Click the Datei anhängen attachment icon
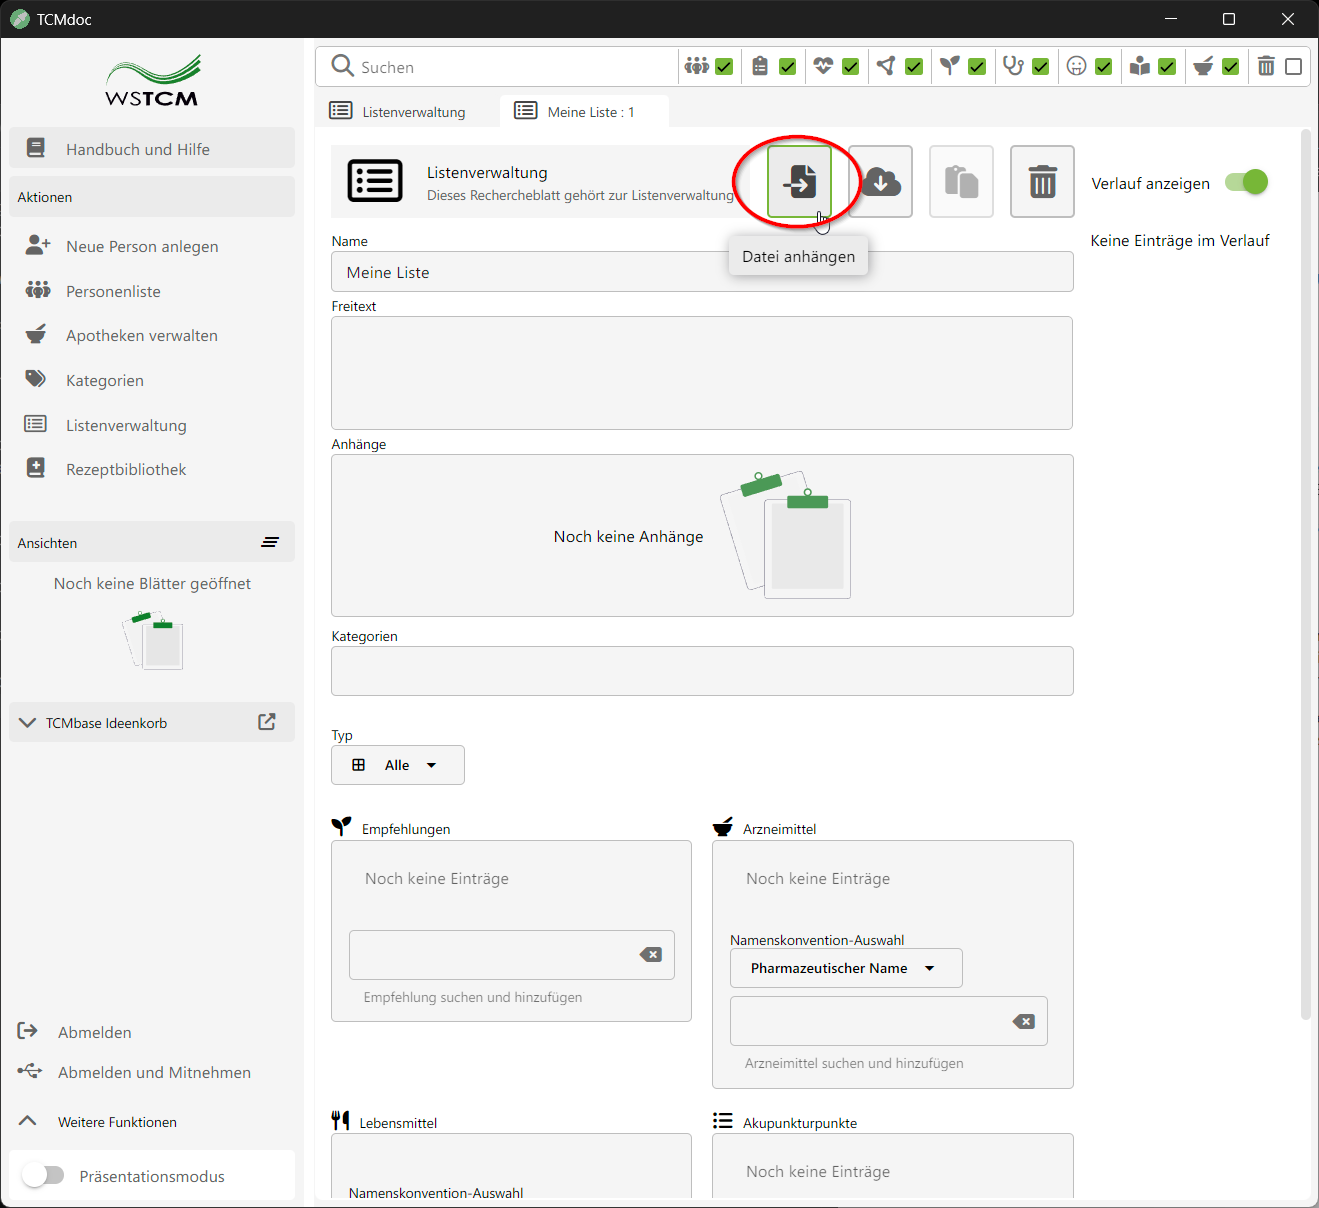The image size is (1319, 1208). (x=797, y=182)
